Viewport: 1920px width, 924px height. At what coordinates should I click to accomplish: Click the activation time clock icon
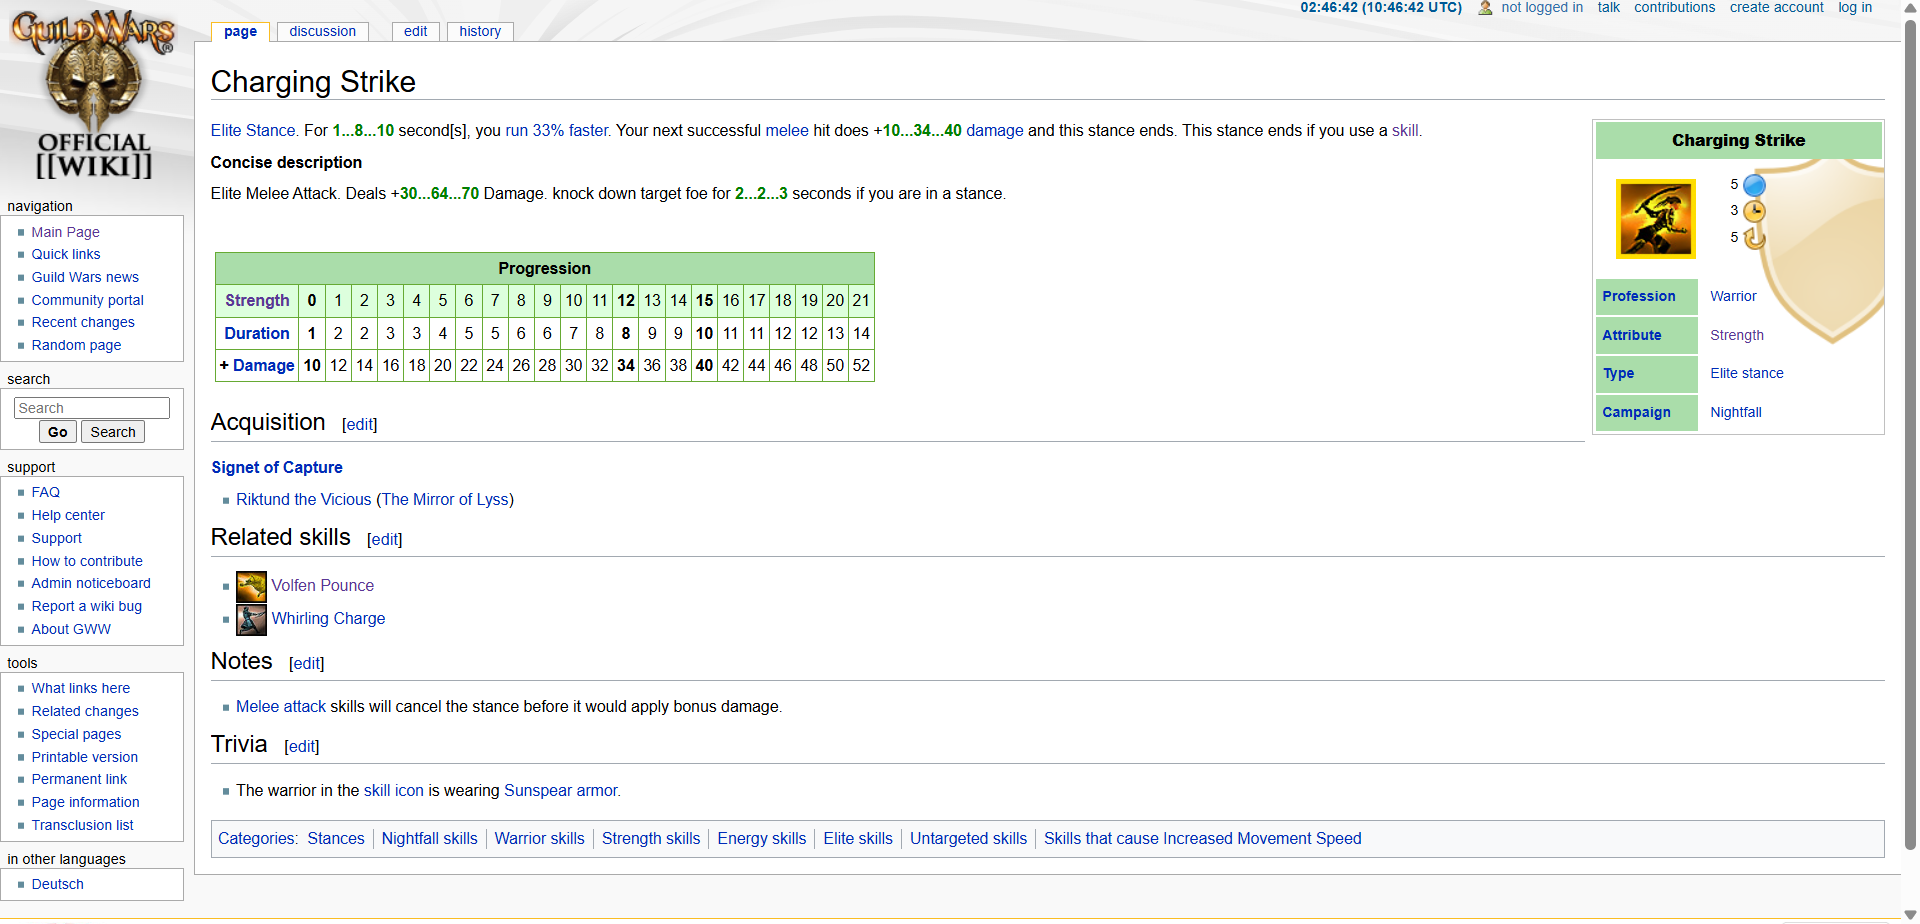[1754, 211]
